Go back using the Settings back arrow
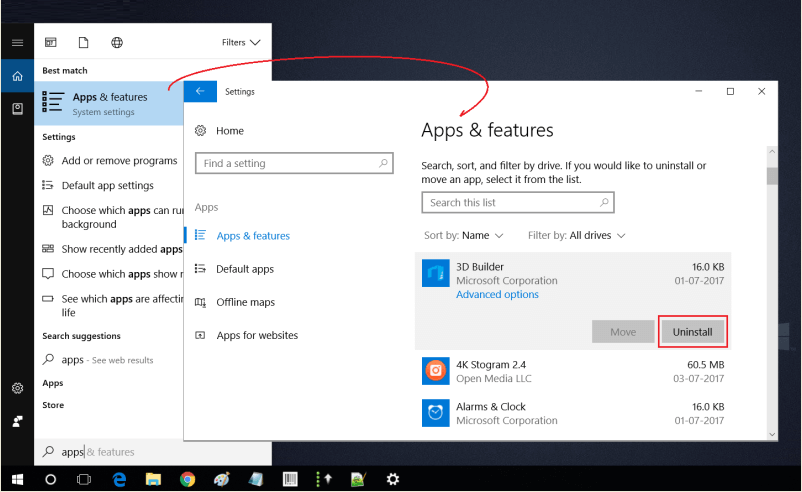802x492 pixels. (200, 92)
